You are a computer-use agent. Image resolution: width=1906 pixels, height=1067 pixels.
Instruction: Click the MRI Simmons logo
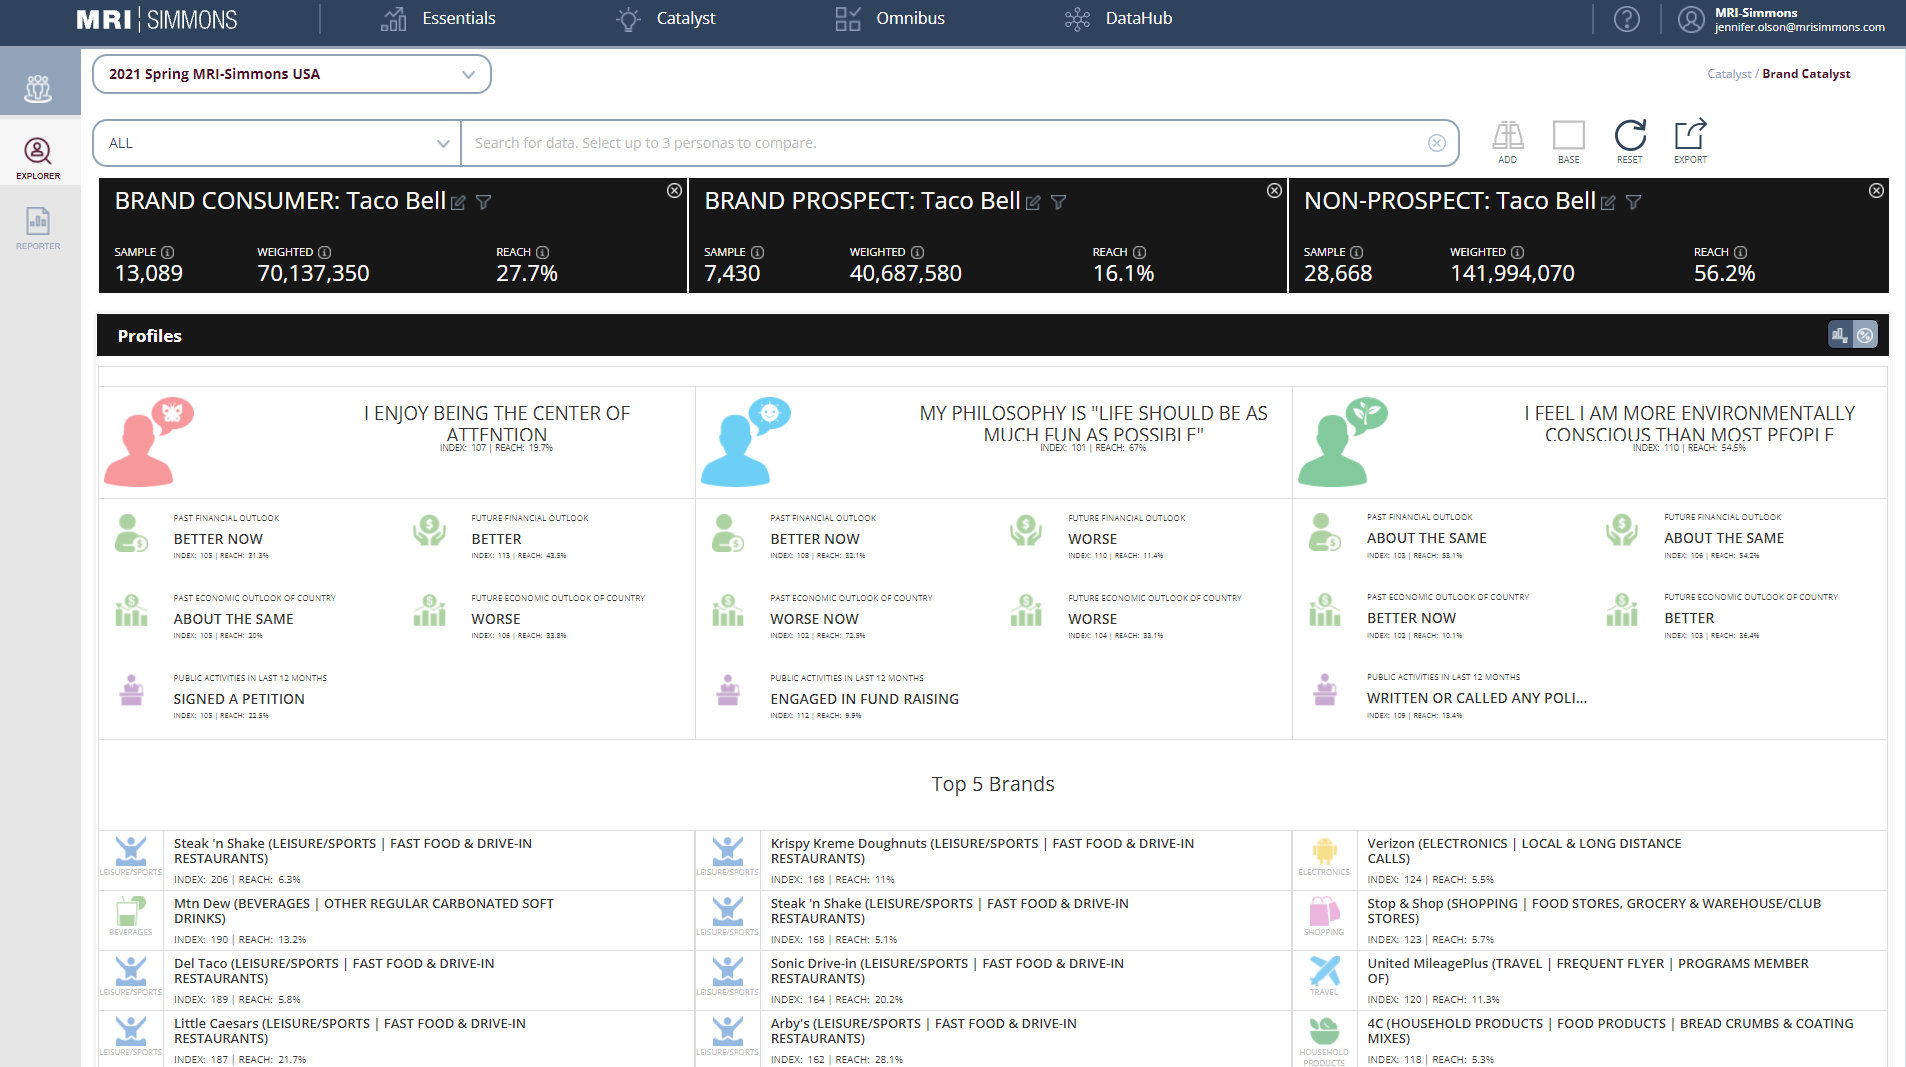pos(157,19)
